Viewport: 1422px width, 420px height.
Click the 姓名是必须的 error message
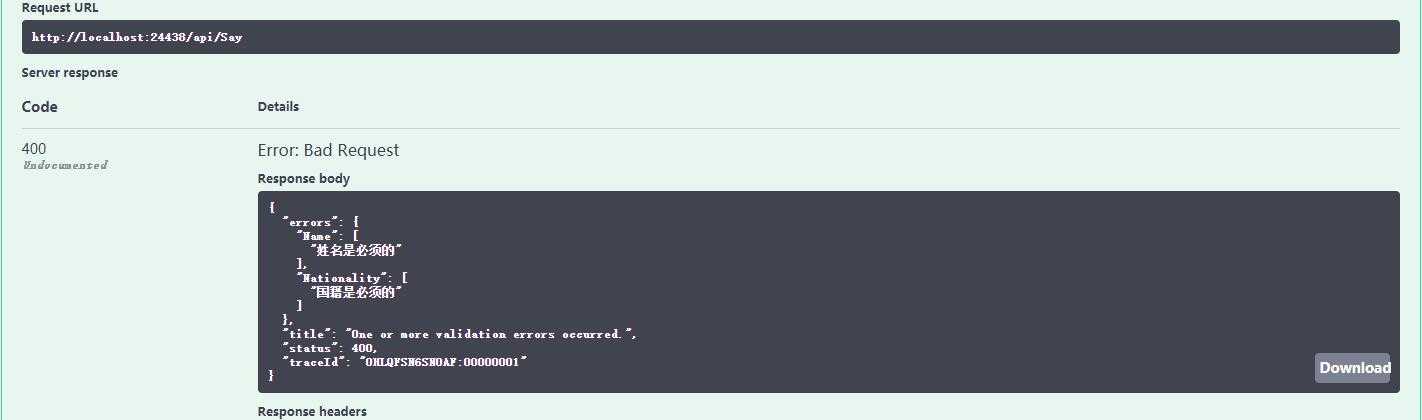[363, 250]
